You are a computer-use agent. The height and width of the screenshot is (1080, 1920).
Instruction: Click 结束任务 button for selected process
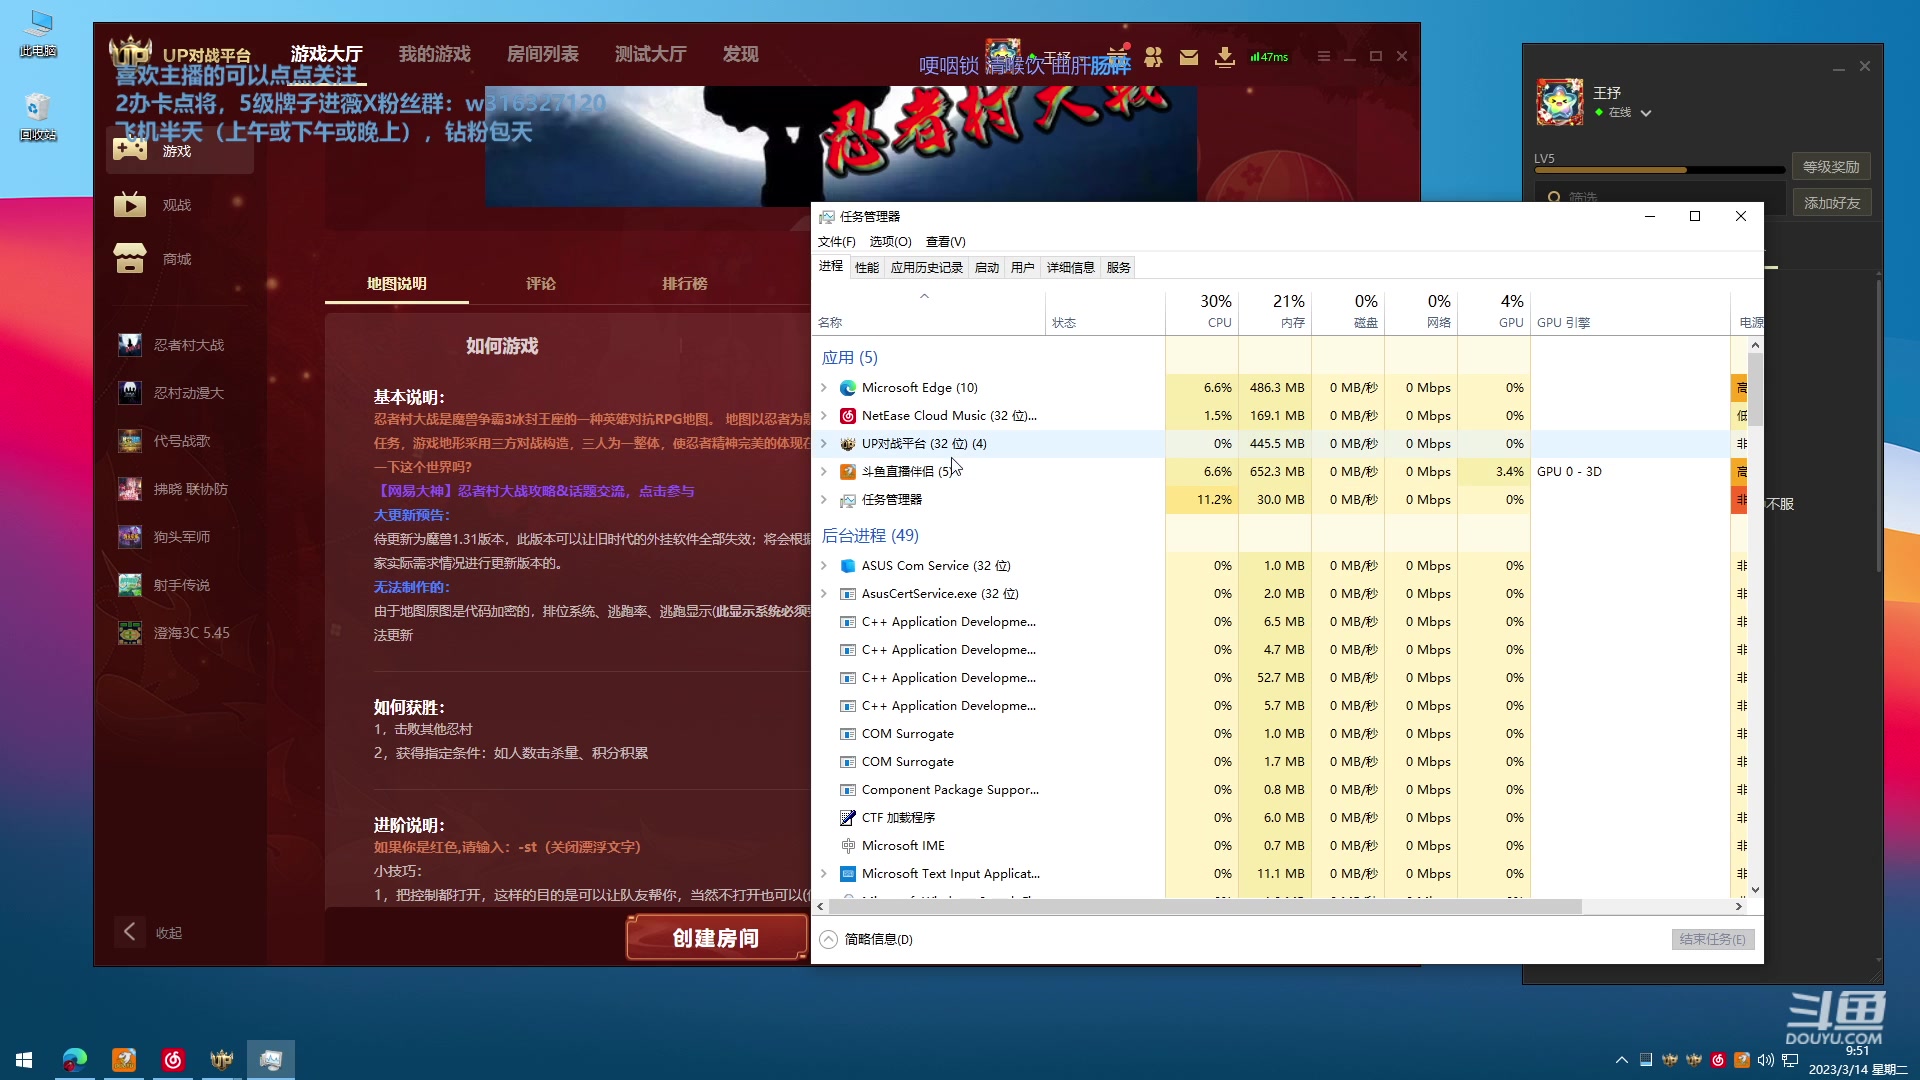click(x=1710, y=939)
